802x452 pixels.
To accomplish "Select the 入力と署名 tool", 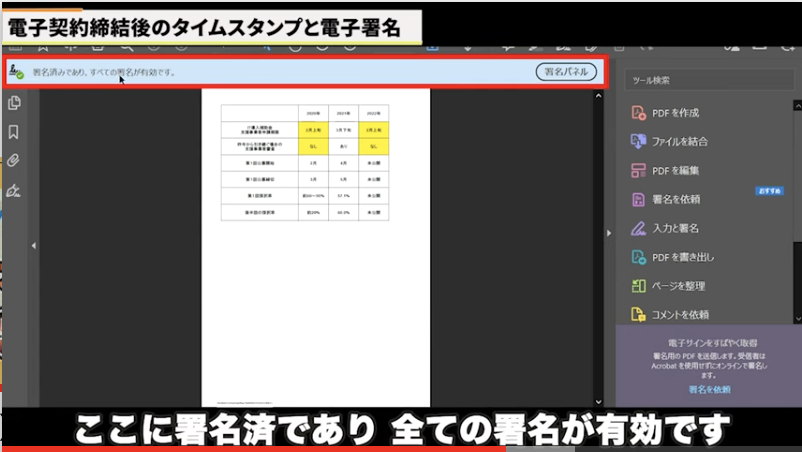I will [x=675, y=229].
